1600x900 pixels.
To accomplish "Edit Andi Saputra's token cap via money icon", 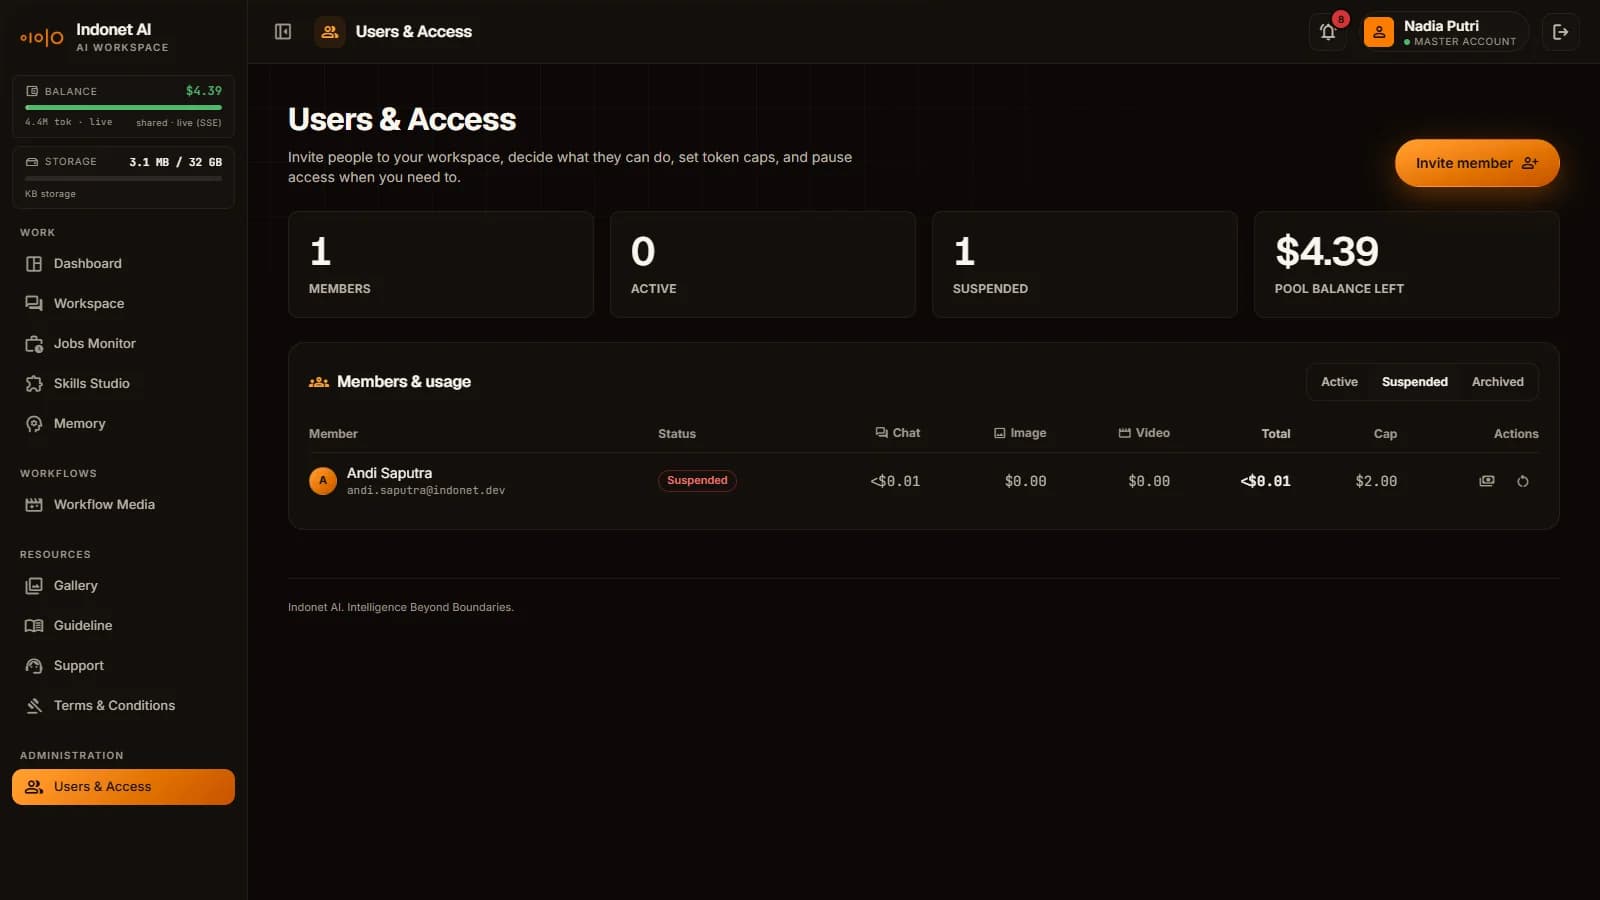I will pos(1487,481).
